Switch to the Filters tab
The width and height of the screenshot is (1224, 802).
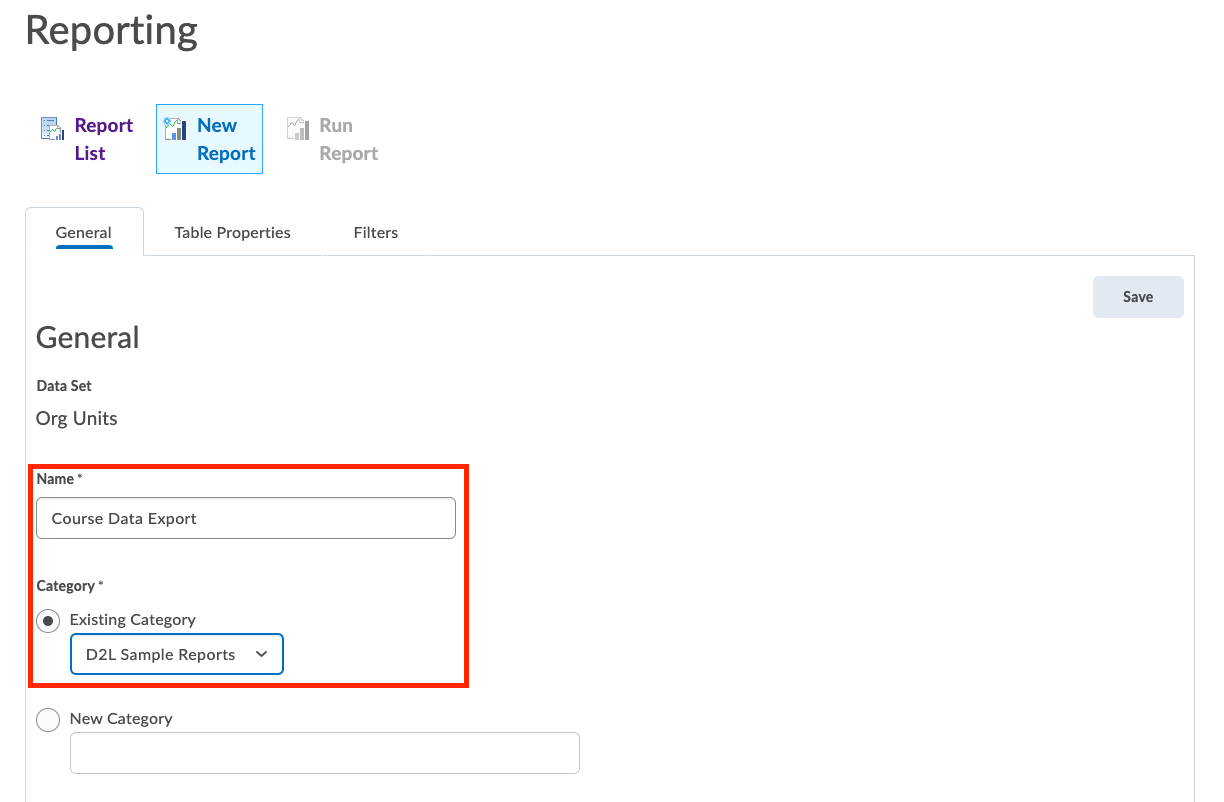[376, 232]
